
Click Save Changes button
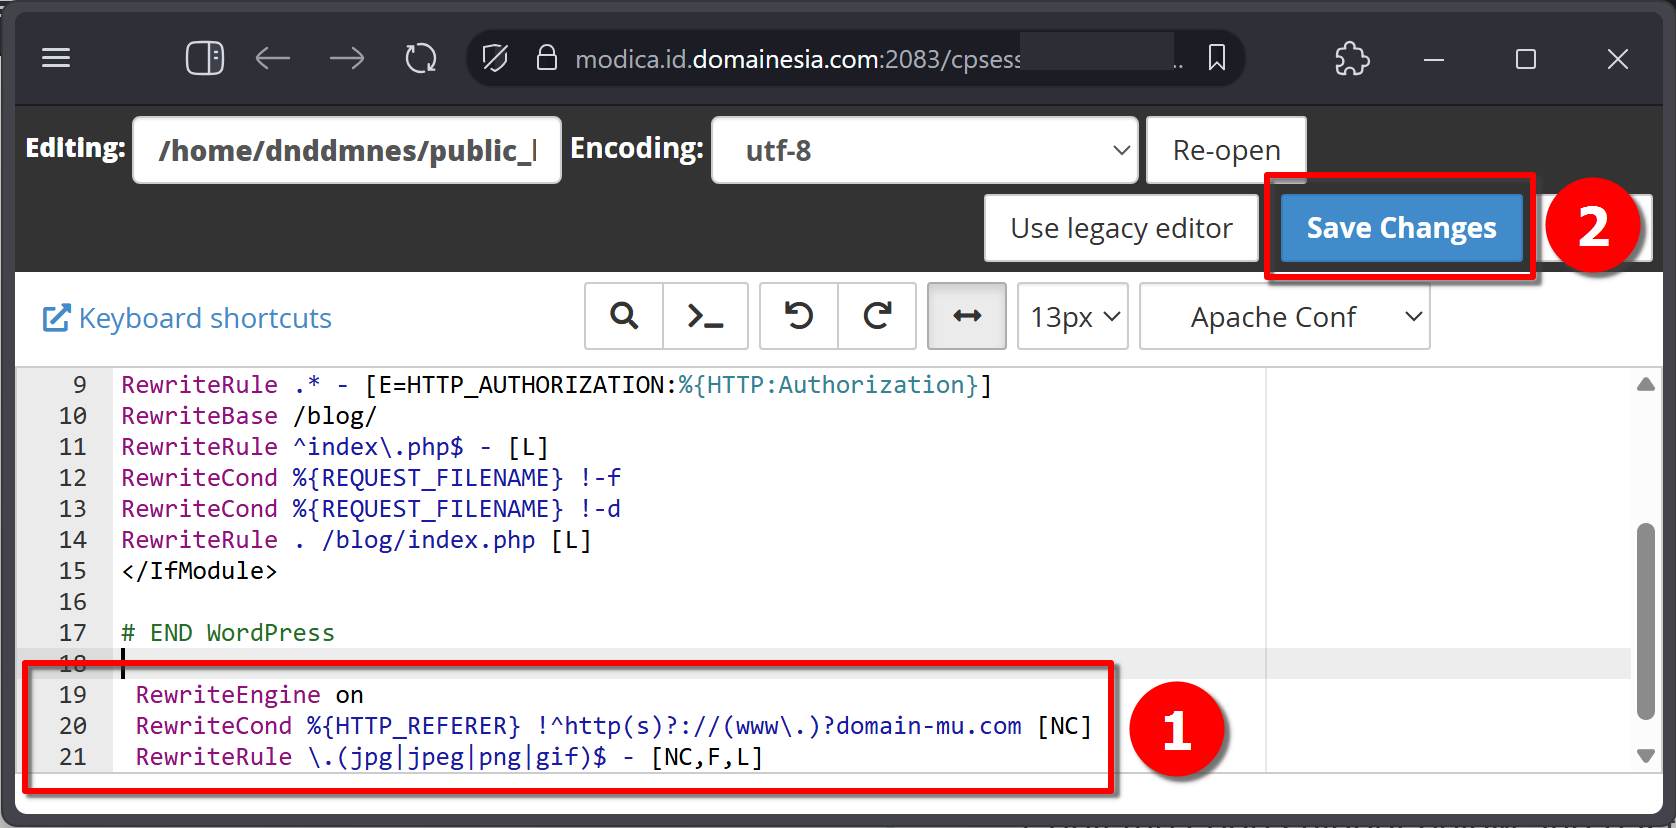click(1401, 228)
